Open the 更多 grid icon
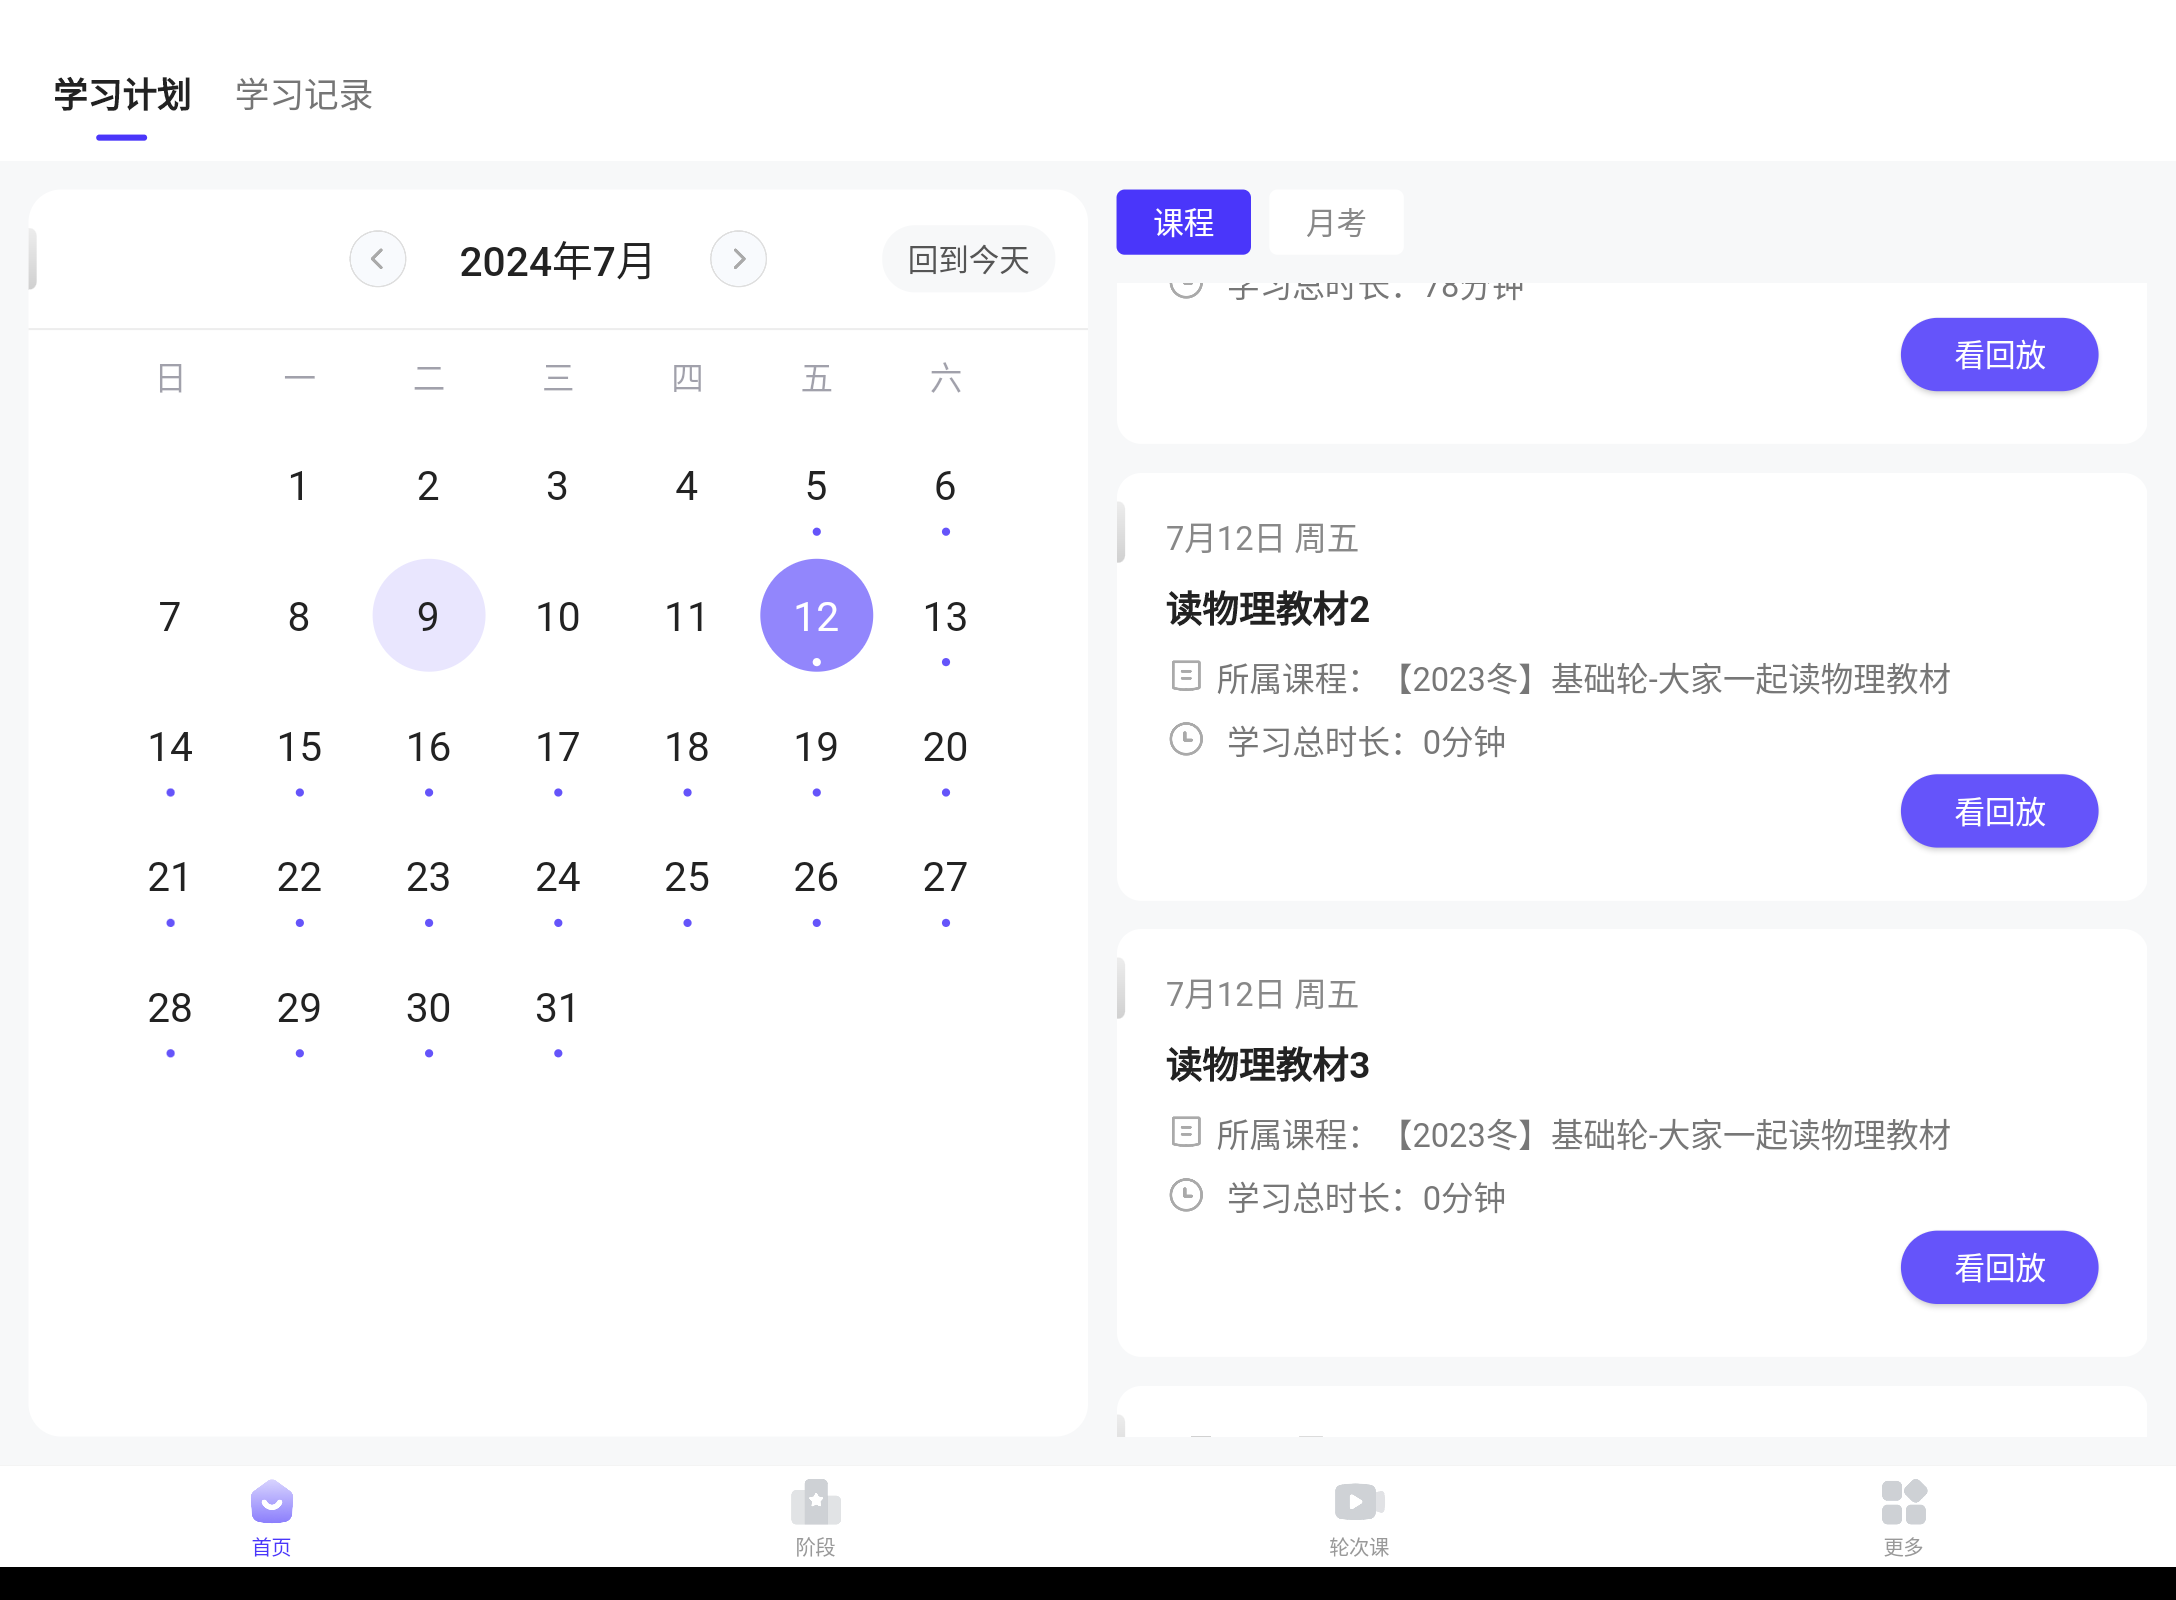2176x1600 pixels. [1903, 1503]
